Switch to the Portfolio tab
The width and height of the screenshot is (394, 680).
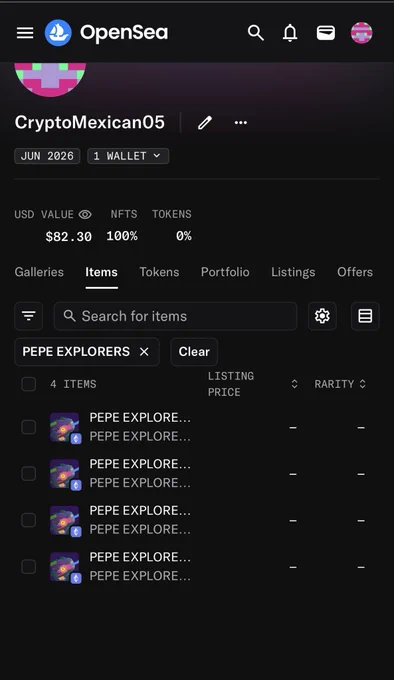(225, 272)
